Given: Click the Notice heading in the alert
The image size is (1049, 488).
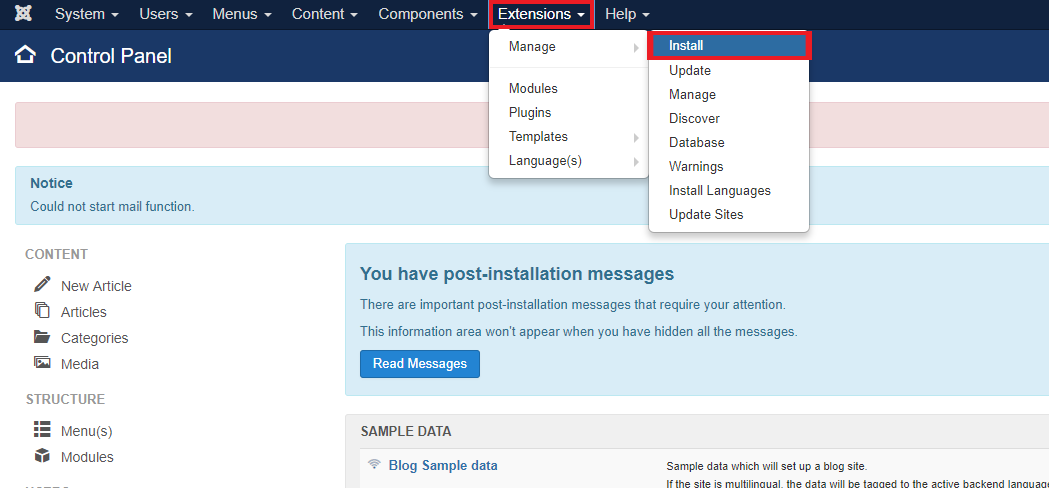Looking at the screenshot, I should click(52, 183).
